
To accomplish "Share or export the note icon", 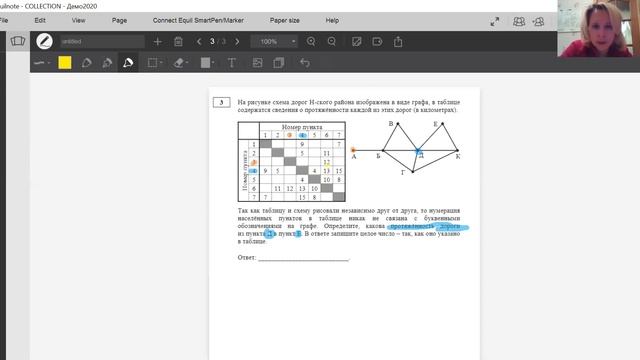I will click(x=398, y=42).
